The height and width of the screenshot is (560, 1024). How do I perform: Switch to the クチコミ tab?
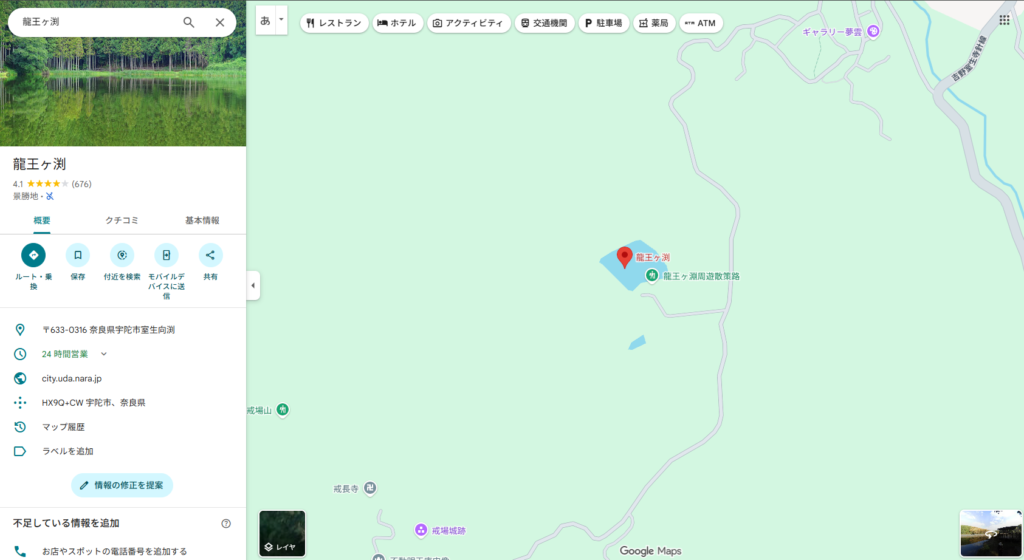click(x=122, y=220)
